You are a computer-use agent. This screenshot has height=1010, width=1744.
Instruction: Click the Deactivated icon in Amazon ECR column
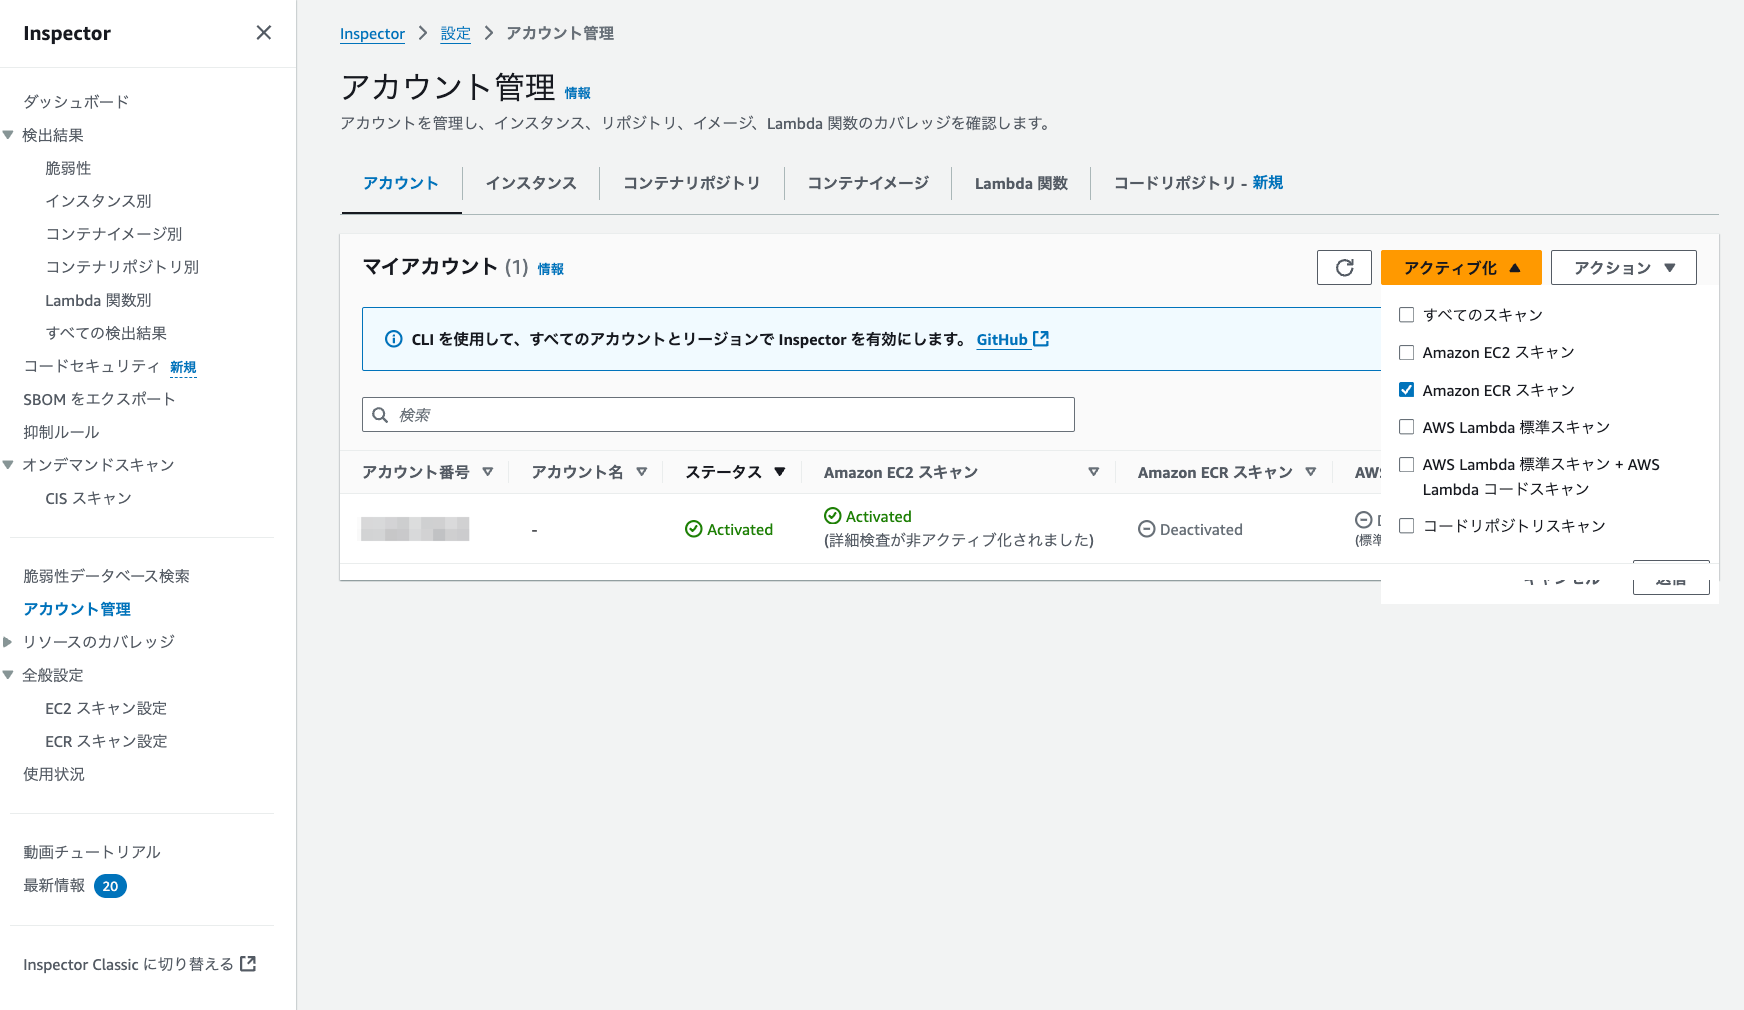click(x=1146, y=529)
